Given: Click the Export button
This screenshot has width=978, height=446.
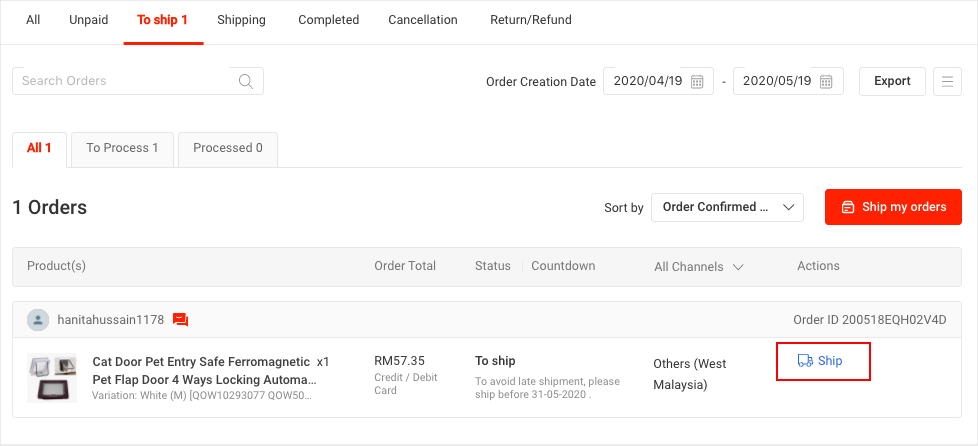Looking at the screenshot, I should (892, 81).
